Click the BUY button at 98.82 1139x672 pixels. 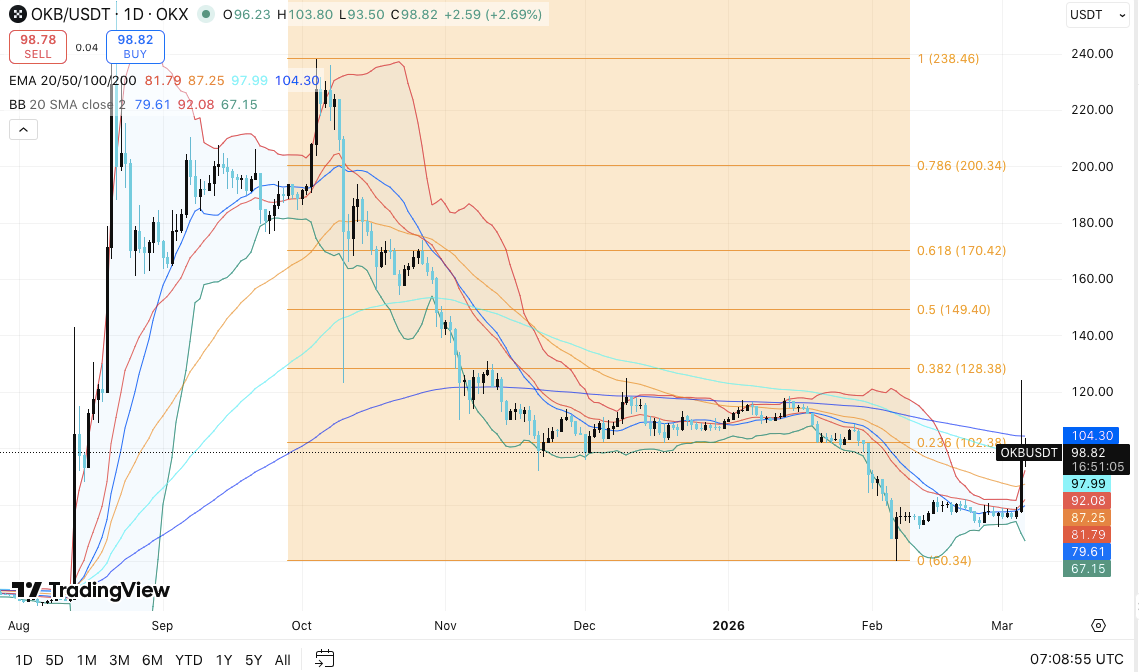(x=134, y=47)
